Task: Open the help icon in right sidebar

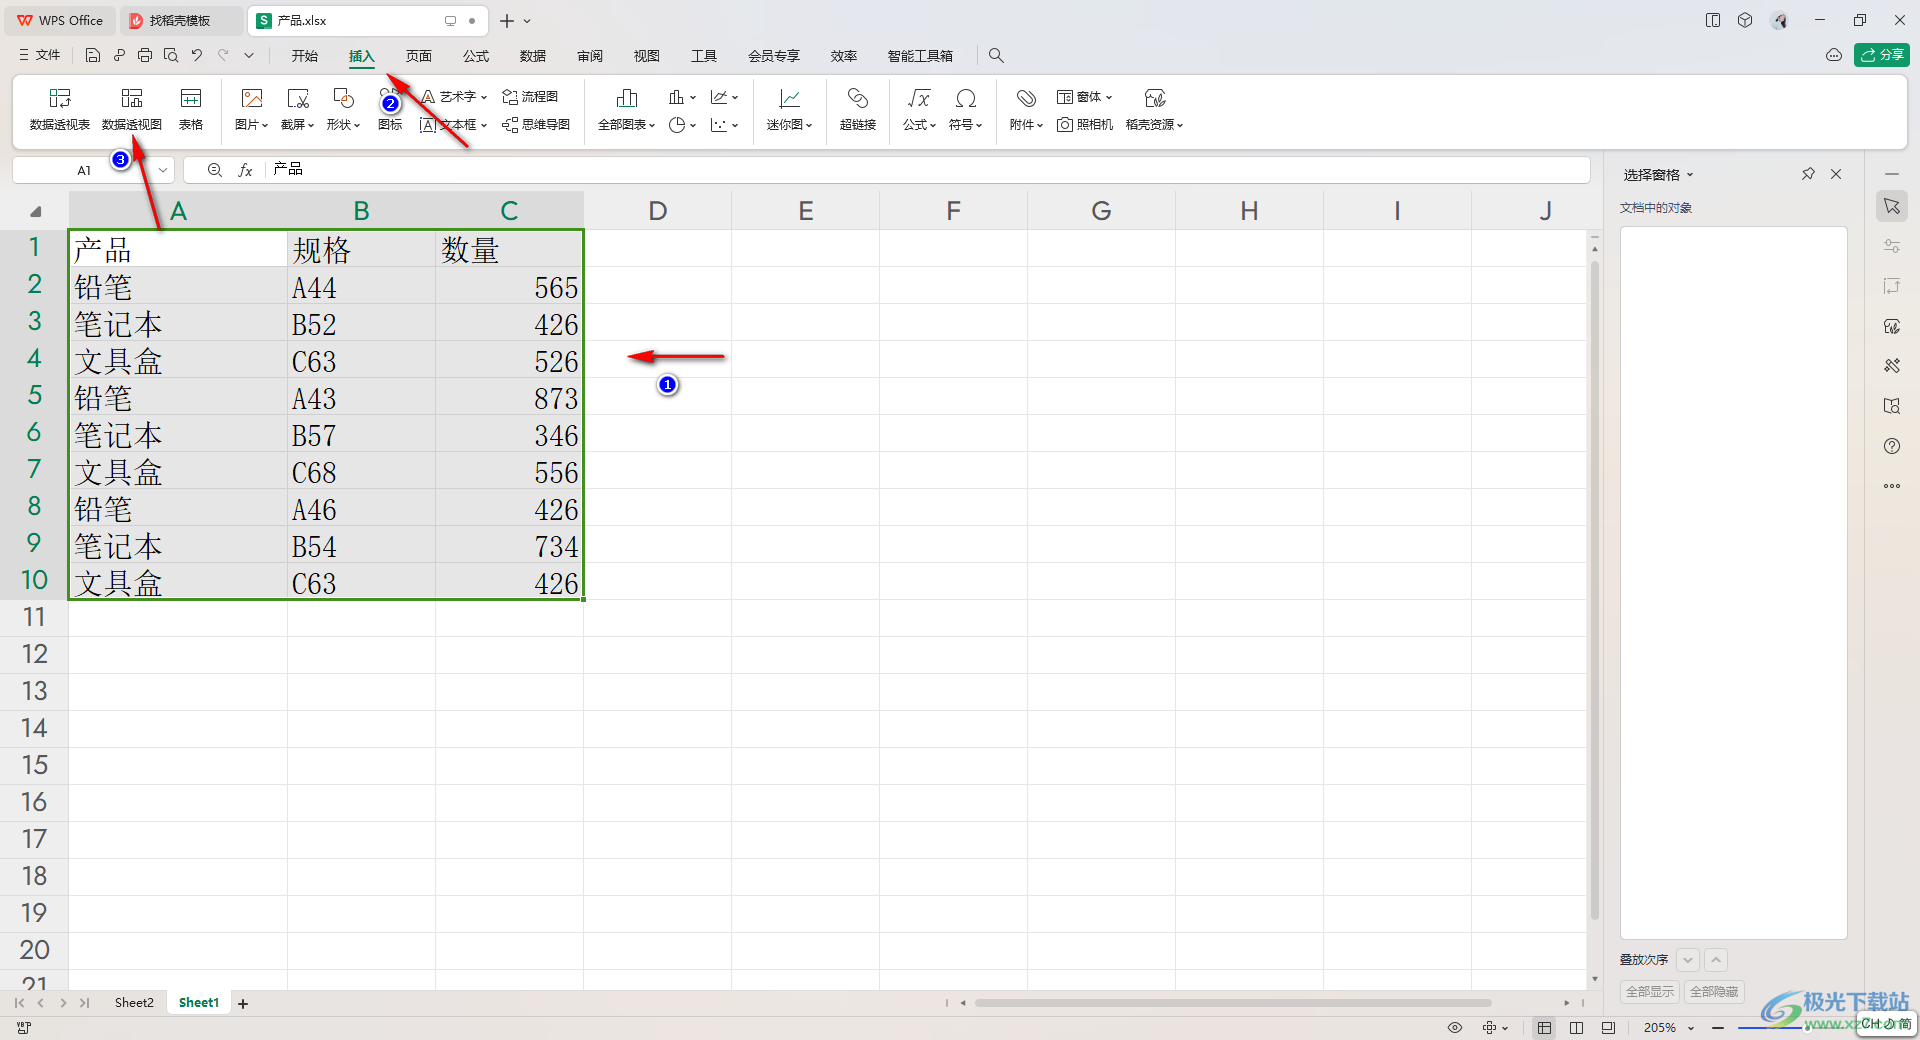Action: coord(1892,446)
